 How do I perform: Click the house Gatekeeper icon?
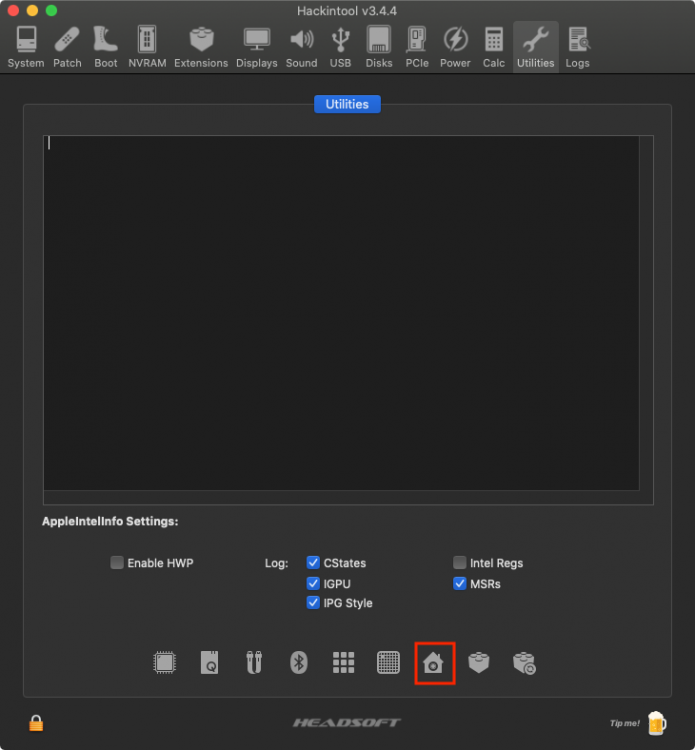pyautogui.click(x=433, y=663)
